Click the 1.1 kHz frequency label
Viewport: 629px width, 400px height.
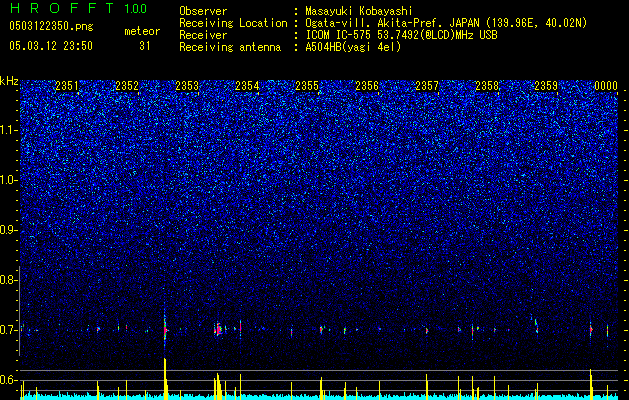tap(9, 130)
